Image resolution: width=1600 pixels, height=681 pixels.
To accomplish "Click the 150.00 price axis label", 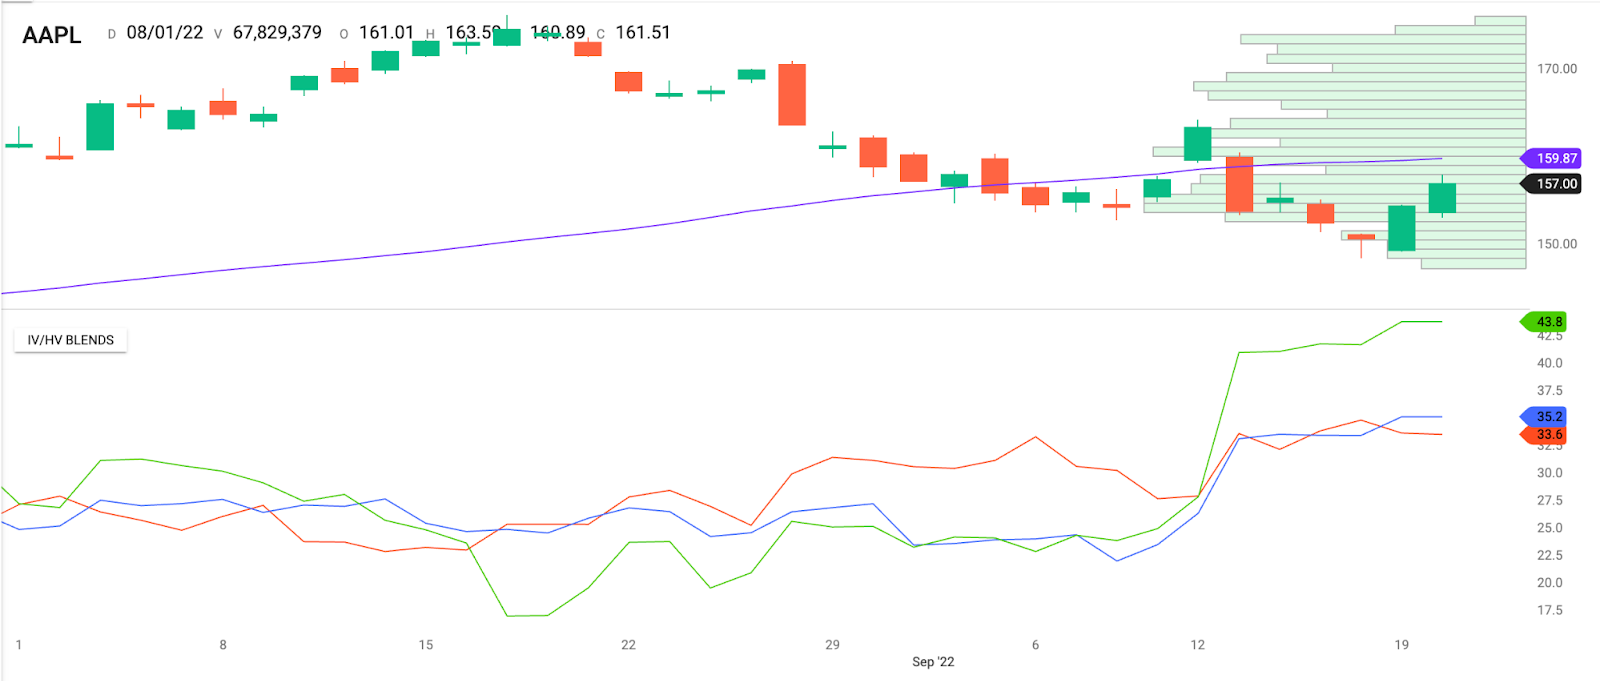I will [1557, 244].
